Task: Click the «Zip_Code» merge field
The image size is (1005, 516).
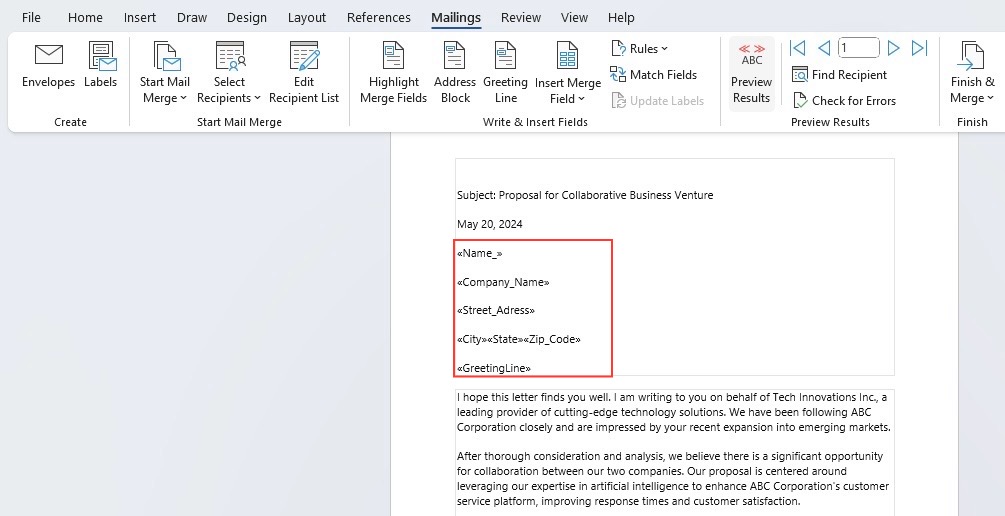Action: pyautogui.click(x=552, y=339)
